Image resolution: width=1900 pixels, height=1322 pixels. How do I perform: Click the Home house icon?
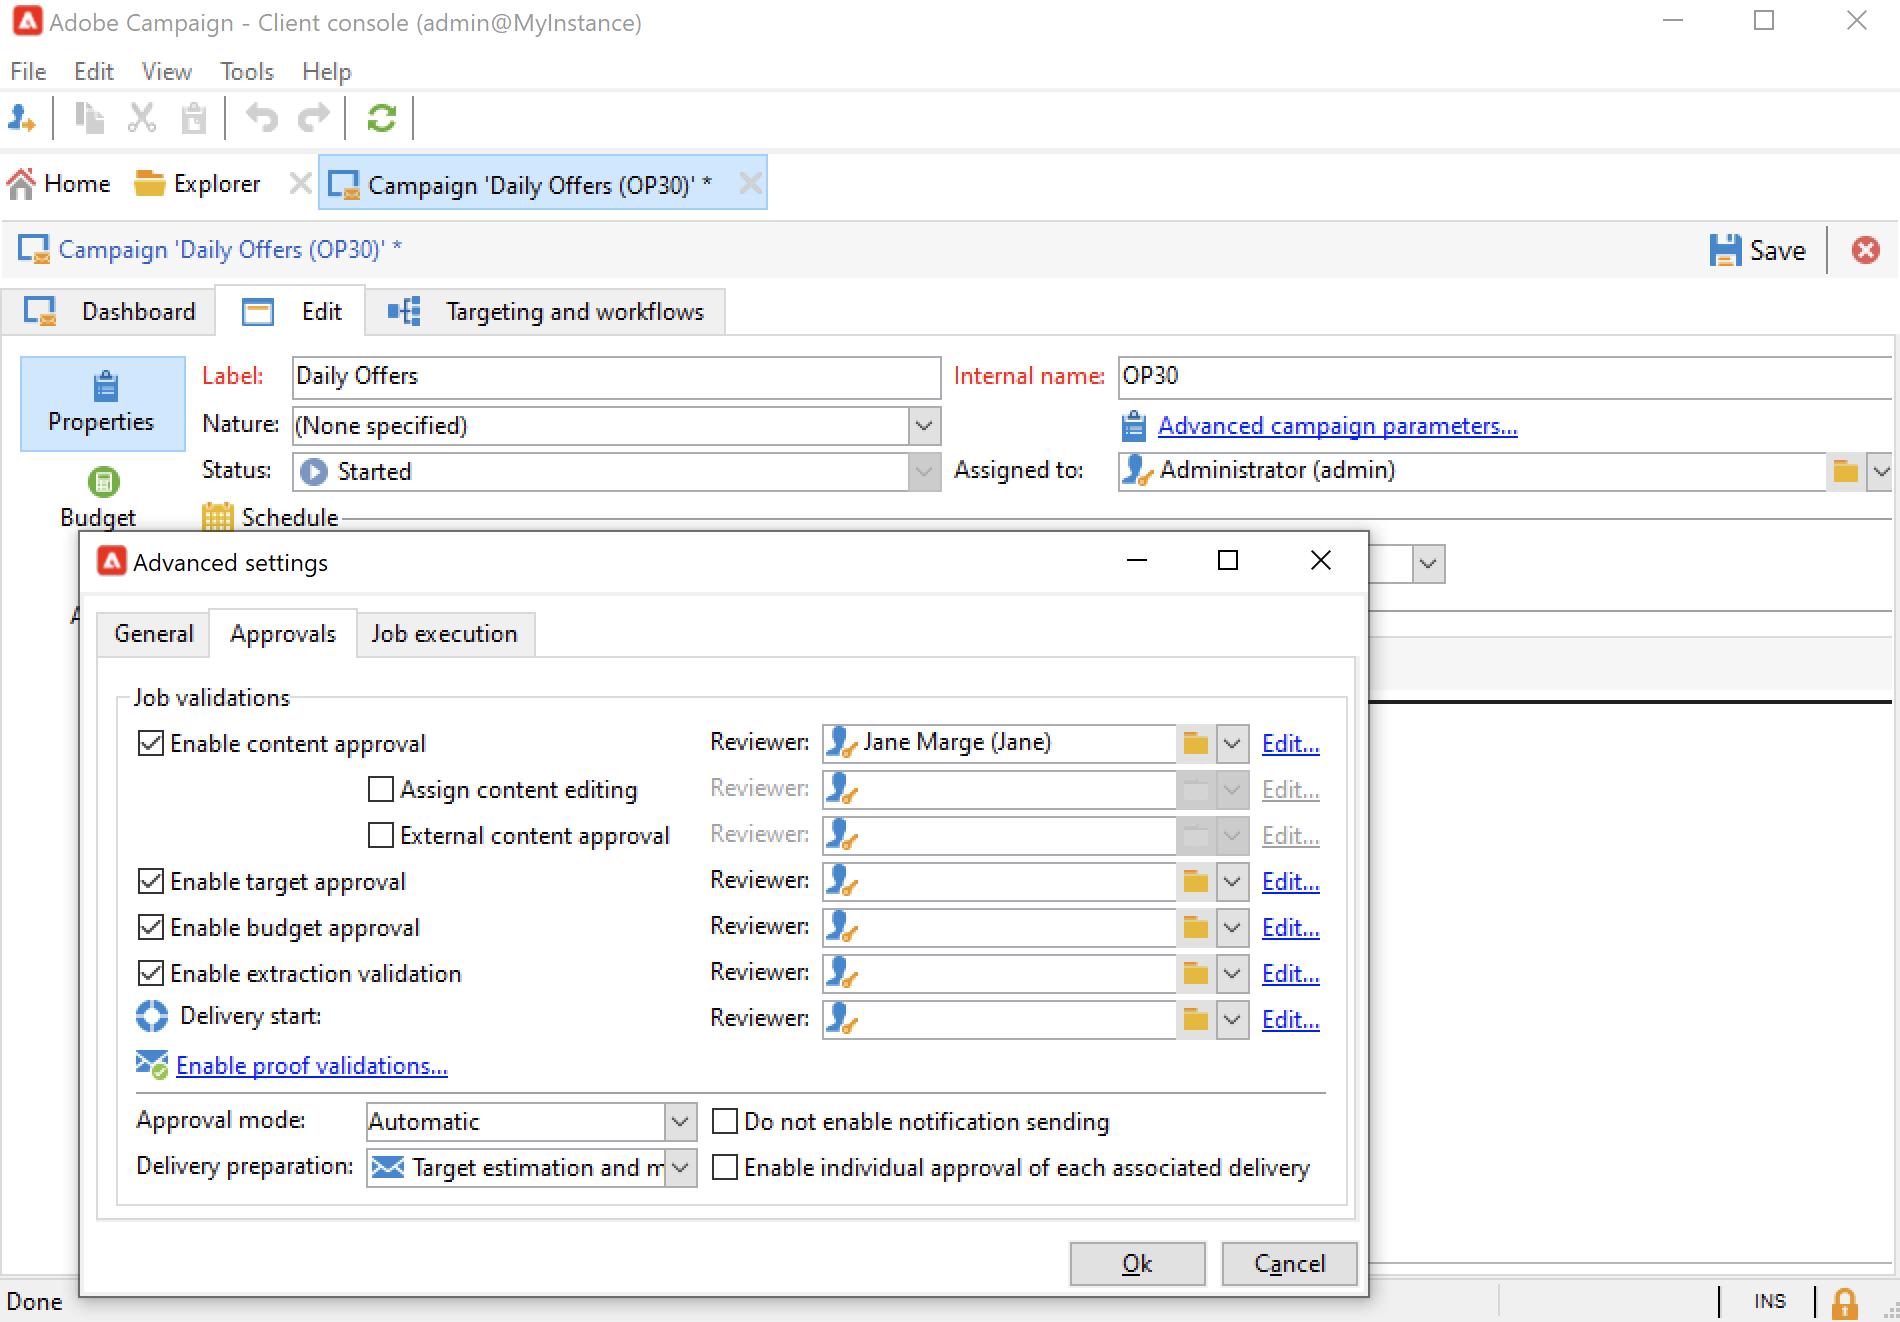point(21,184)
